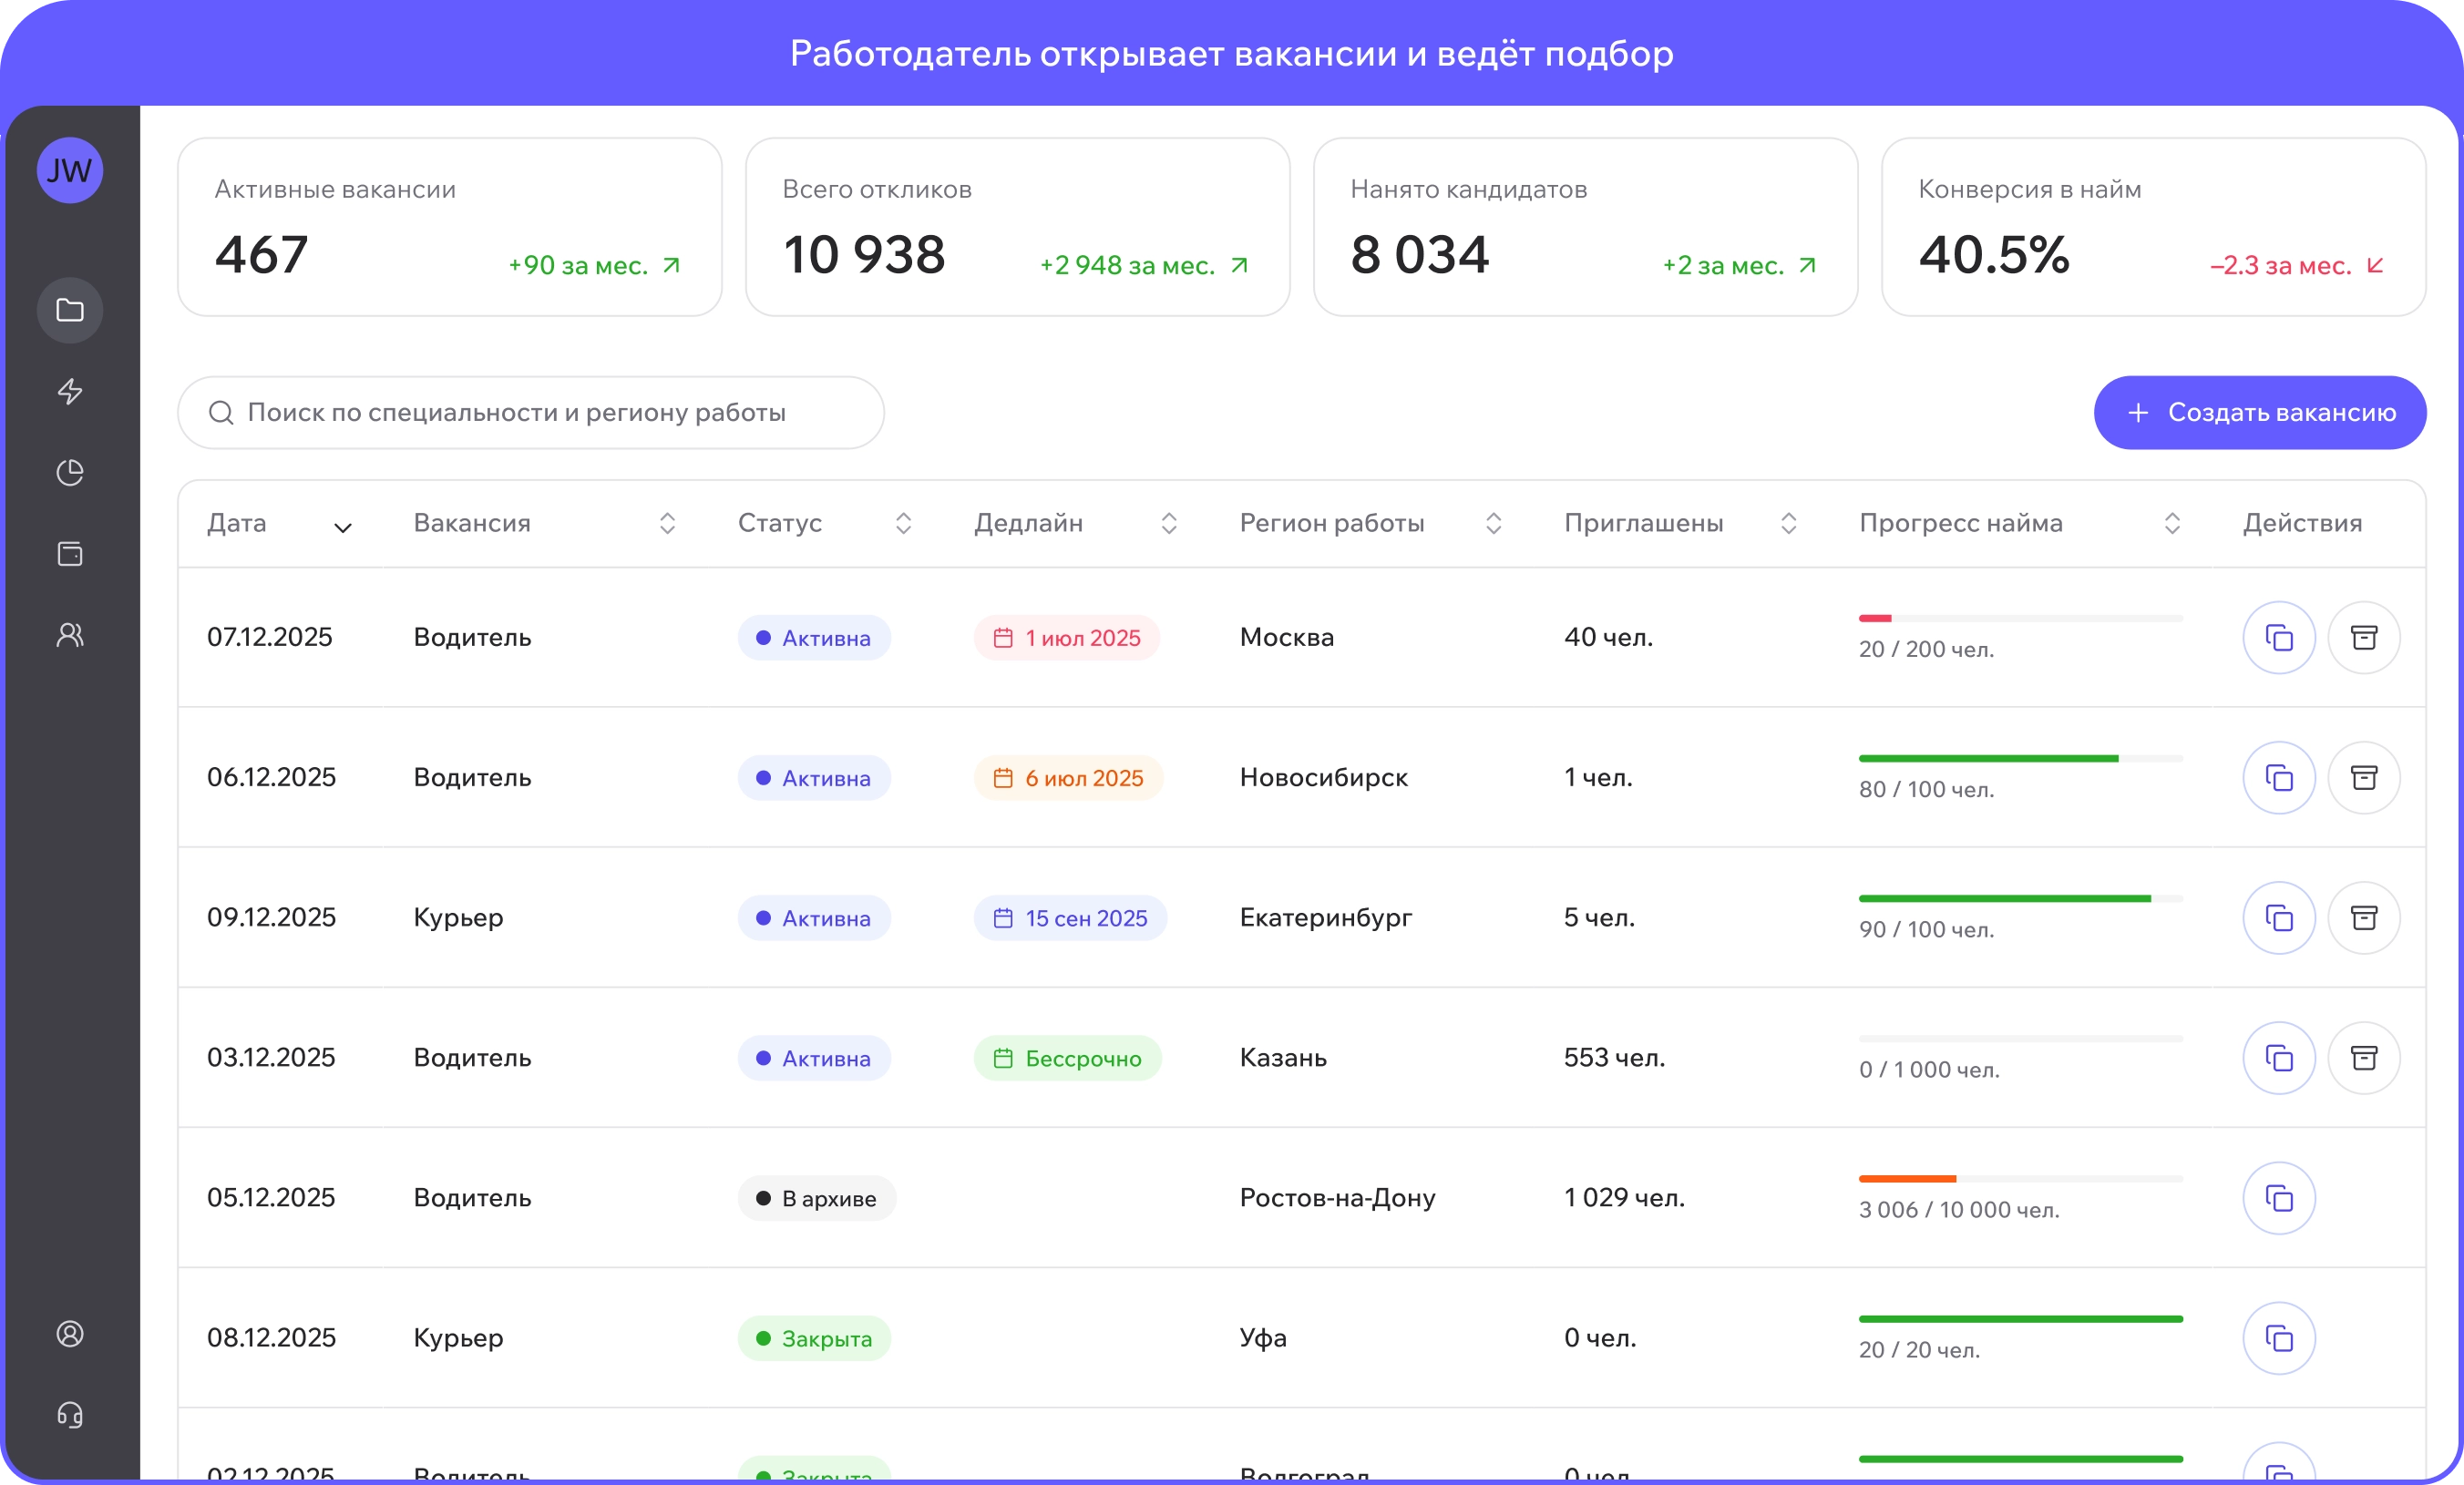Open the wallet sidebar icon

tap(70, 553)
